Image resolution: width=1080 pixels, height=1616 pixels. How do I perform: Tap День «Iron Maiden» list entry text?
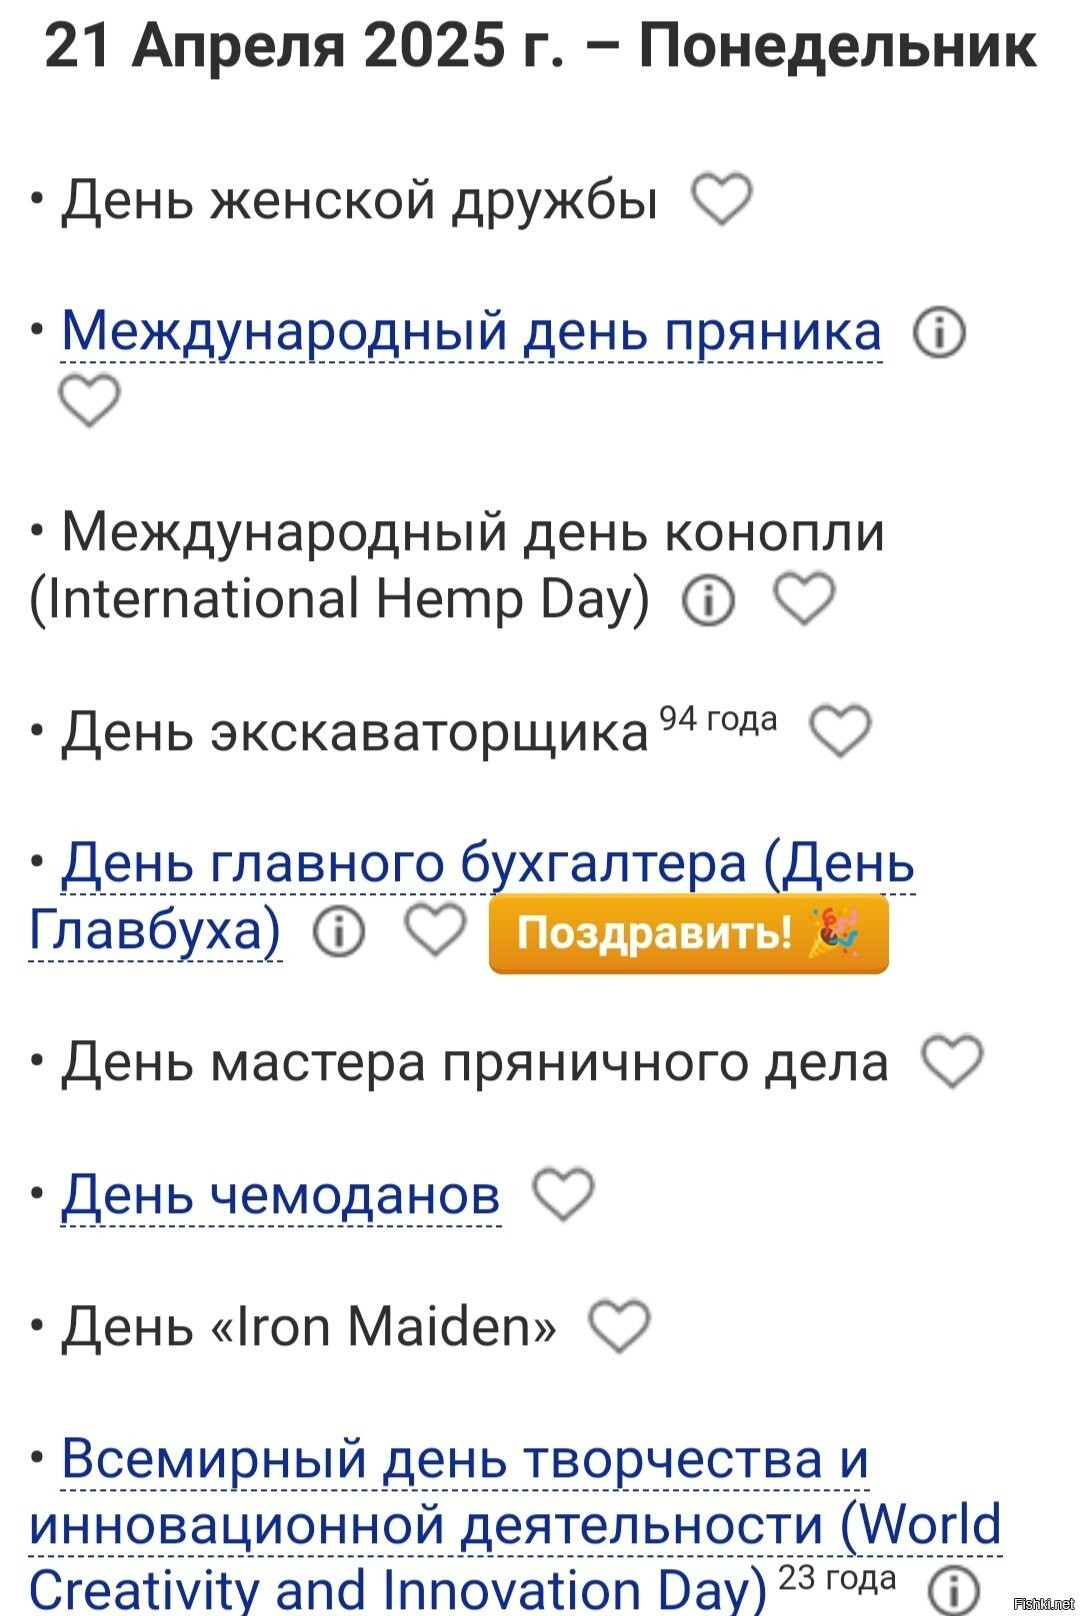coord(308,1327)
